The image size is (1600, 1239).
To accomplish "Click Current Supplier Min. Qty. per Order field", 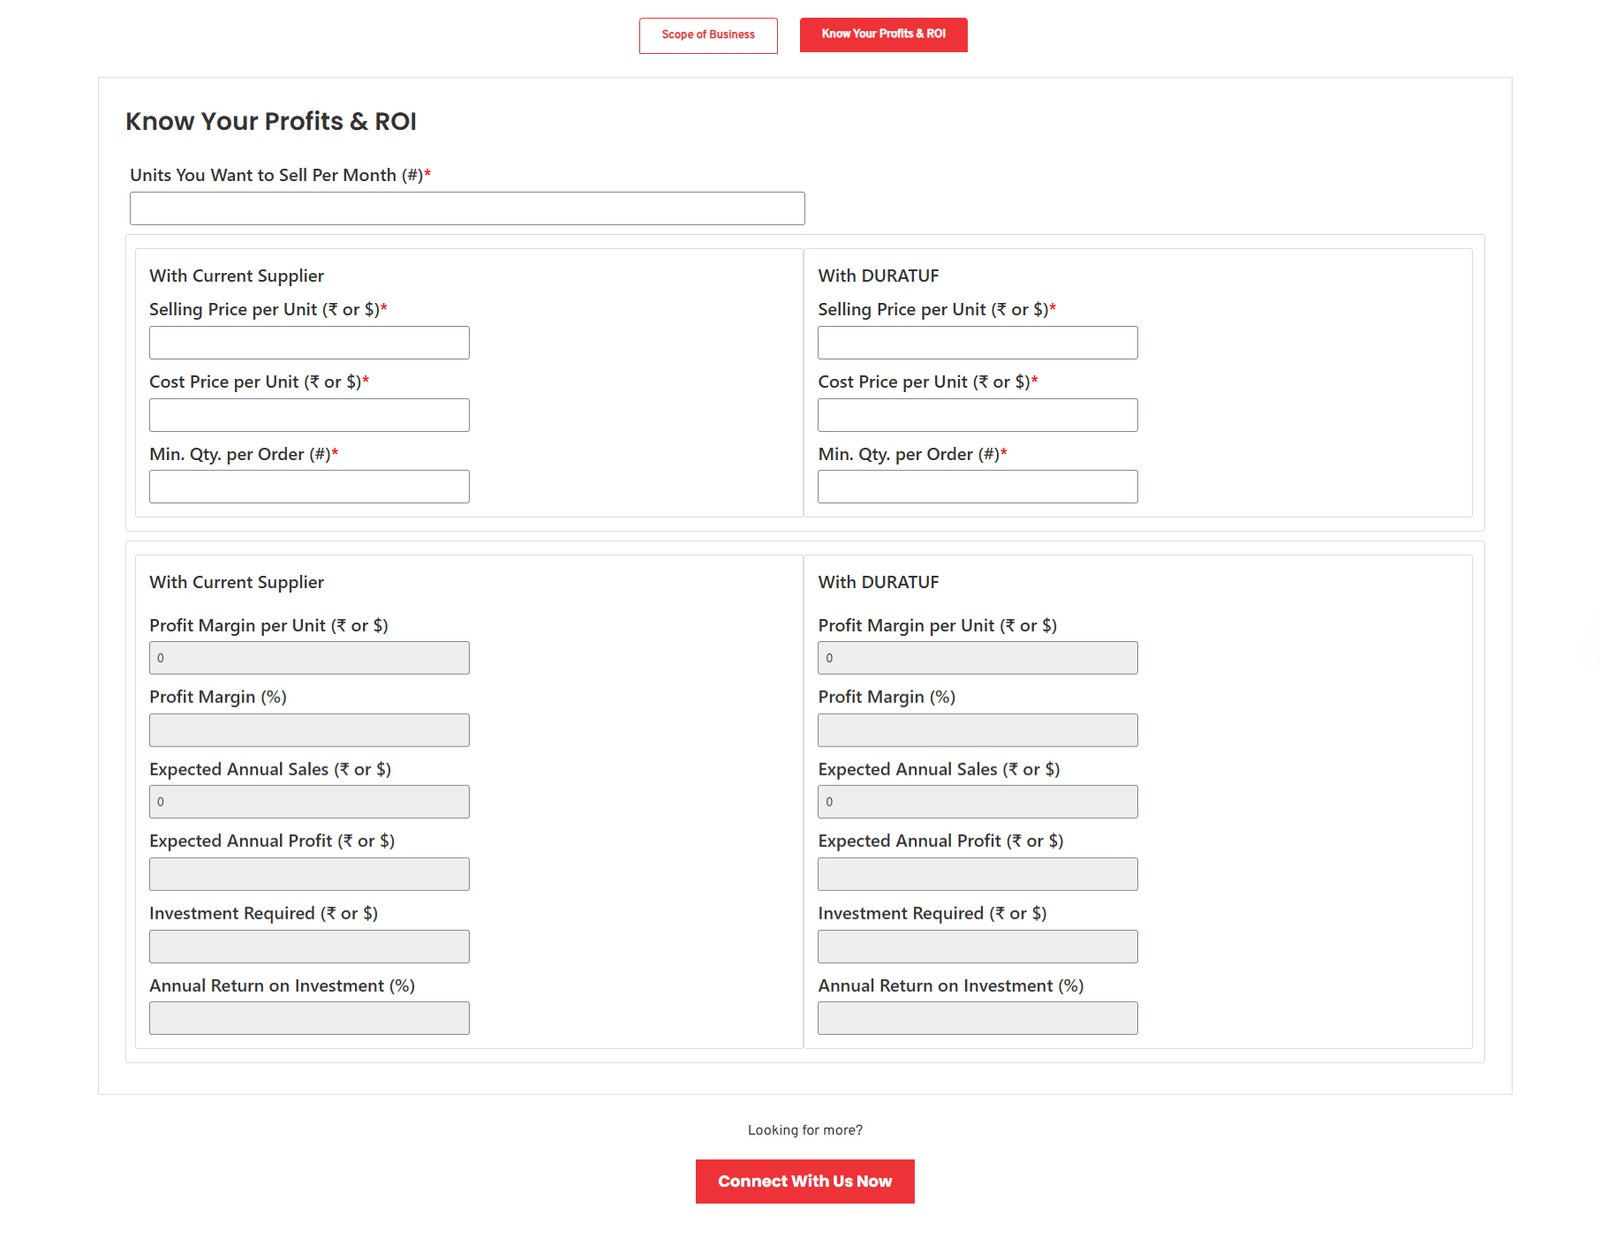I will tap(309, 487).
